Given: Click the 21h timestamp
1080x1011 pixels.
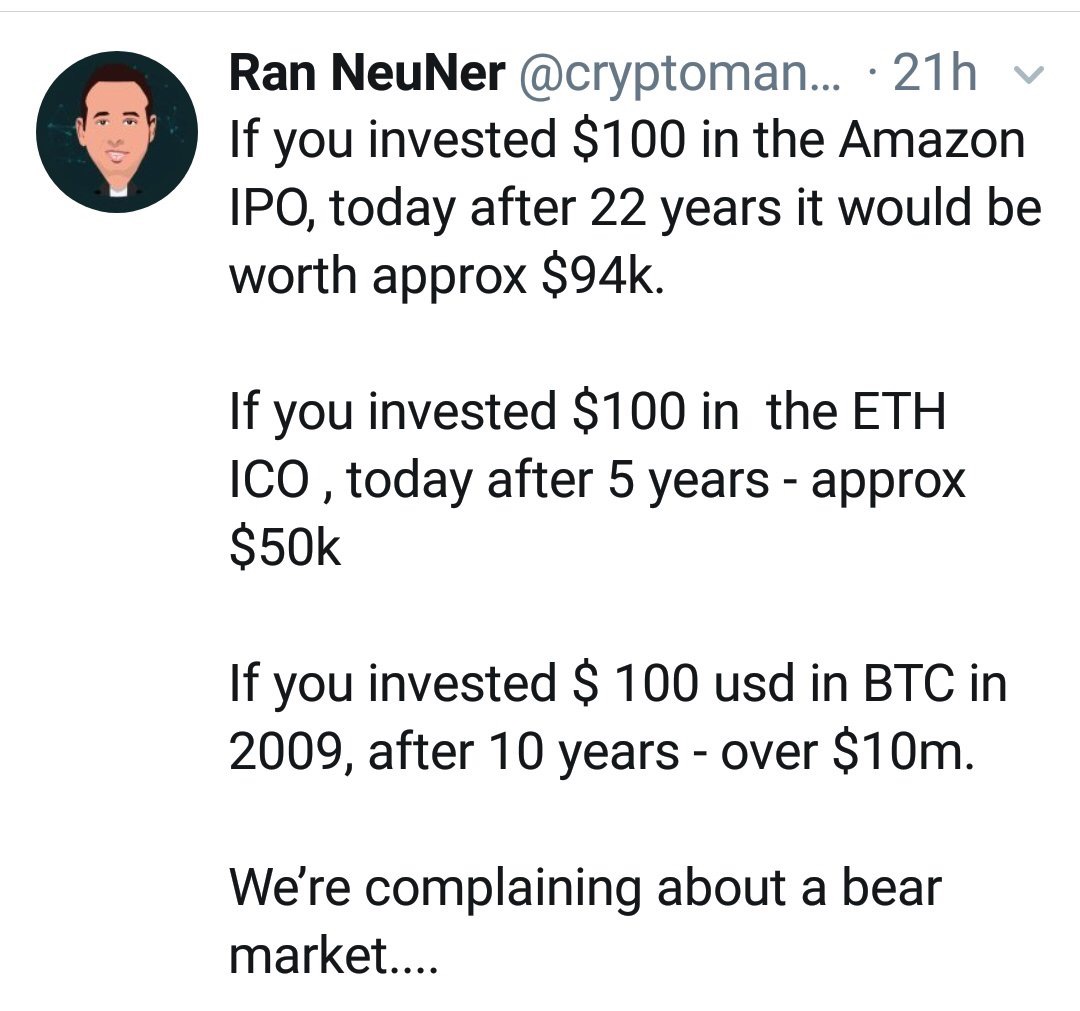Looking at the screenshot, I should pyautogui.click(x=935, y=73).
